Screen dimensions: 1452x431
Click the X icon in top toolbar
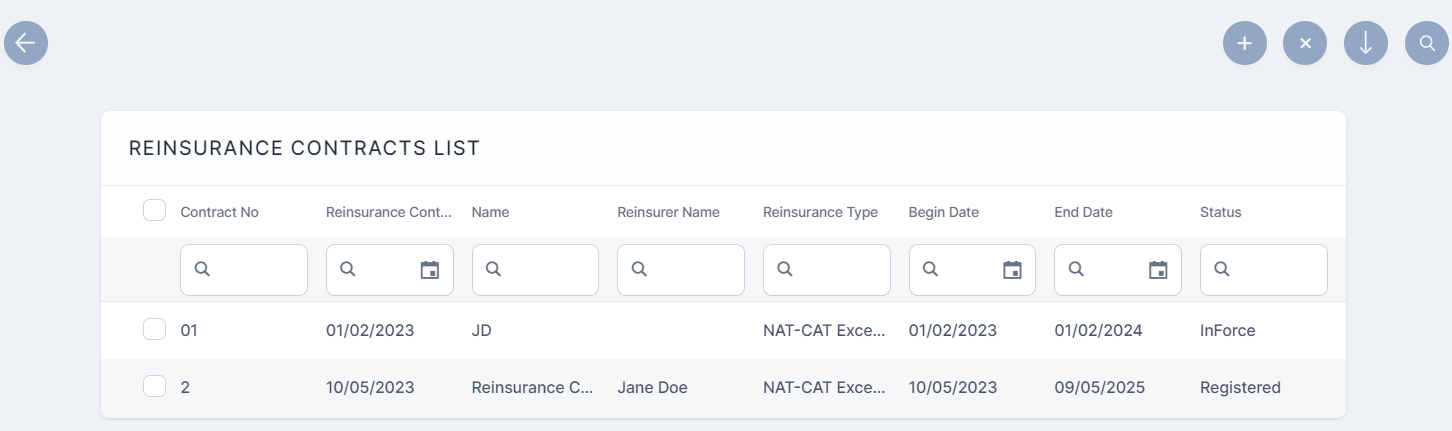[x=1304, y=43]
